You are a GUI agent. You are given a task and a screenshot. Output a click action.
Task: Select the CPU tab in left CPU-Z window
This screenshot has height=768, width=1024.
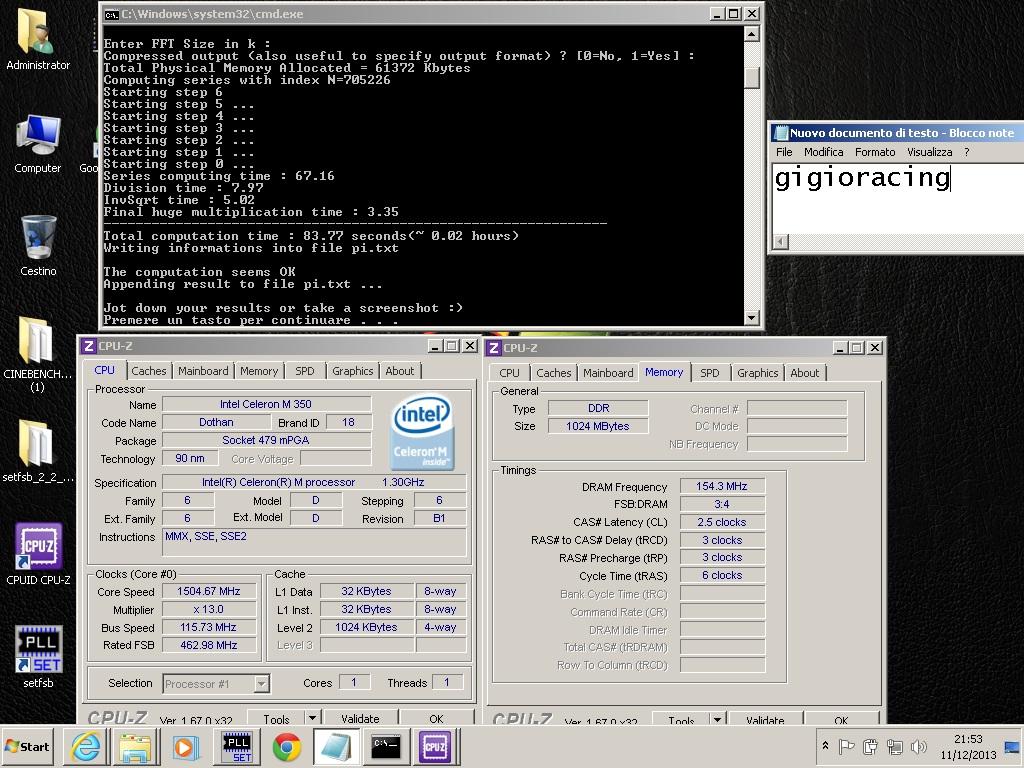tap(104, 370)
